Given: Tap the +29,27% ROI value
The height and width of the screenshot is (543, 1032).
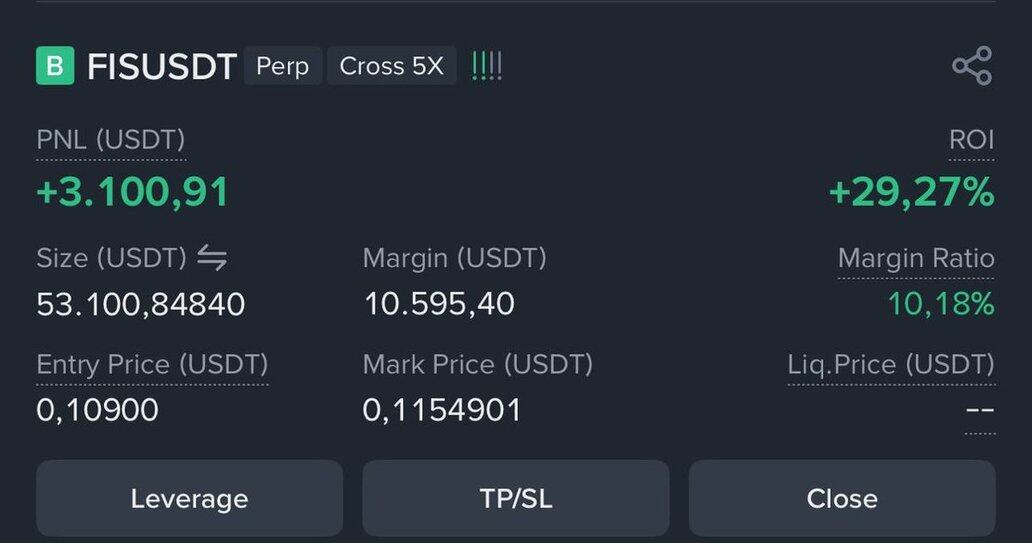Looking at the screenshot, I should click(x=912, y=192).
